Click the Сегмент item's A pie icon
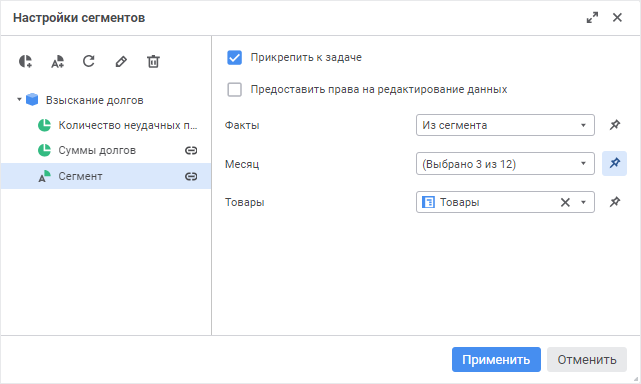This screenshot has width=641, height=384. point(44,176)
